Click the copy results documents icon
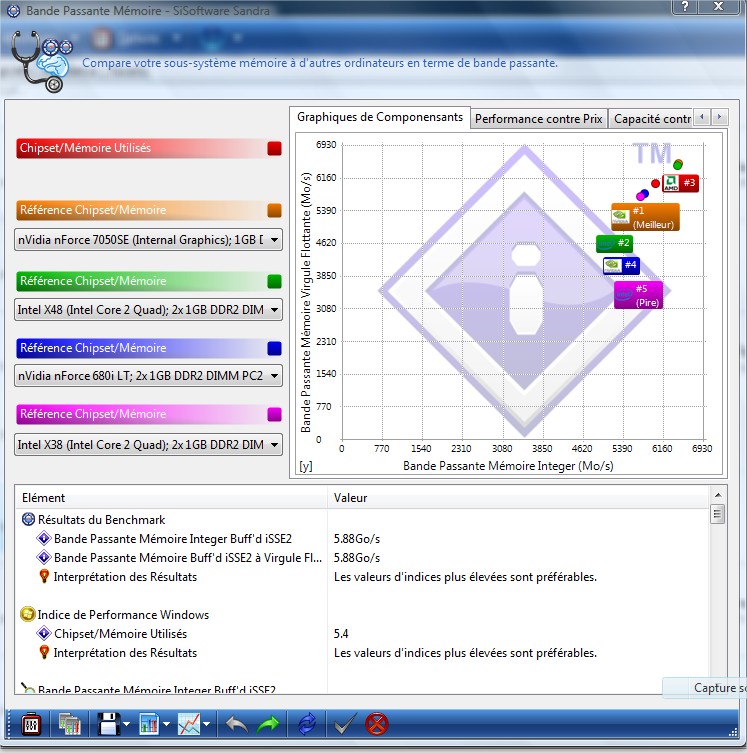The image size is (747, 753). click(70, 724)
